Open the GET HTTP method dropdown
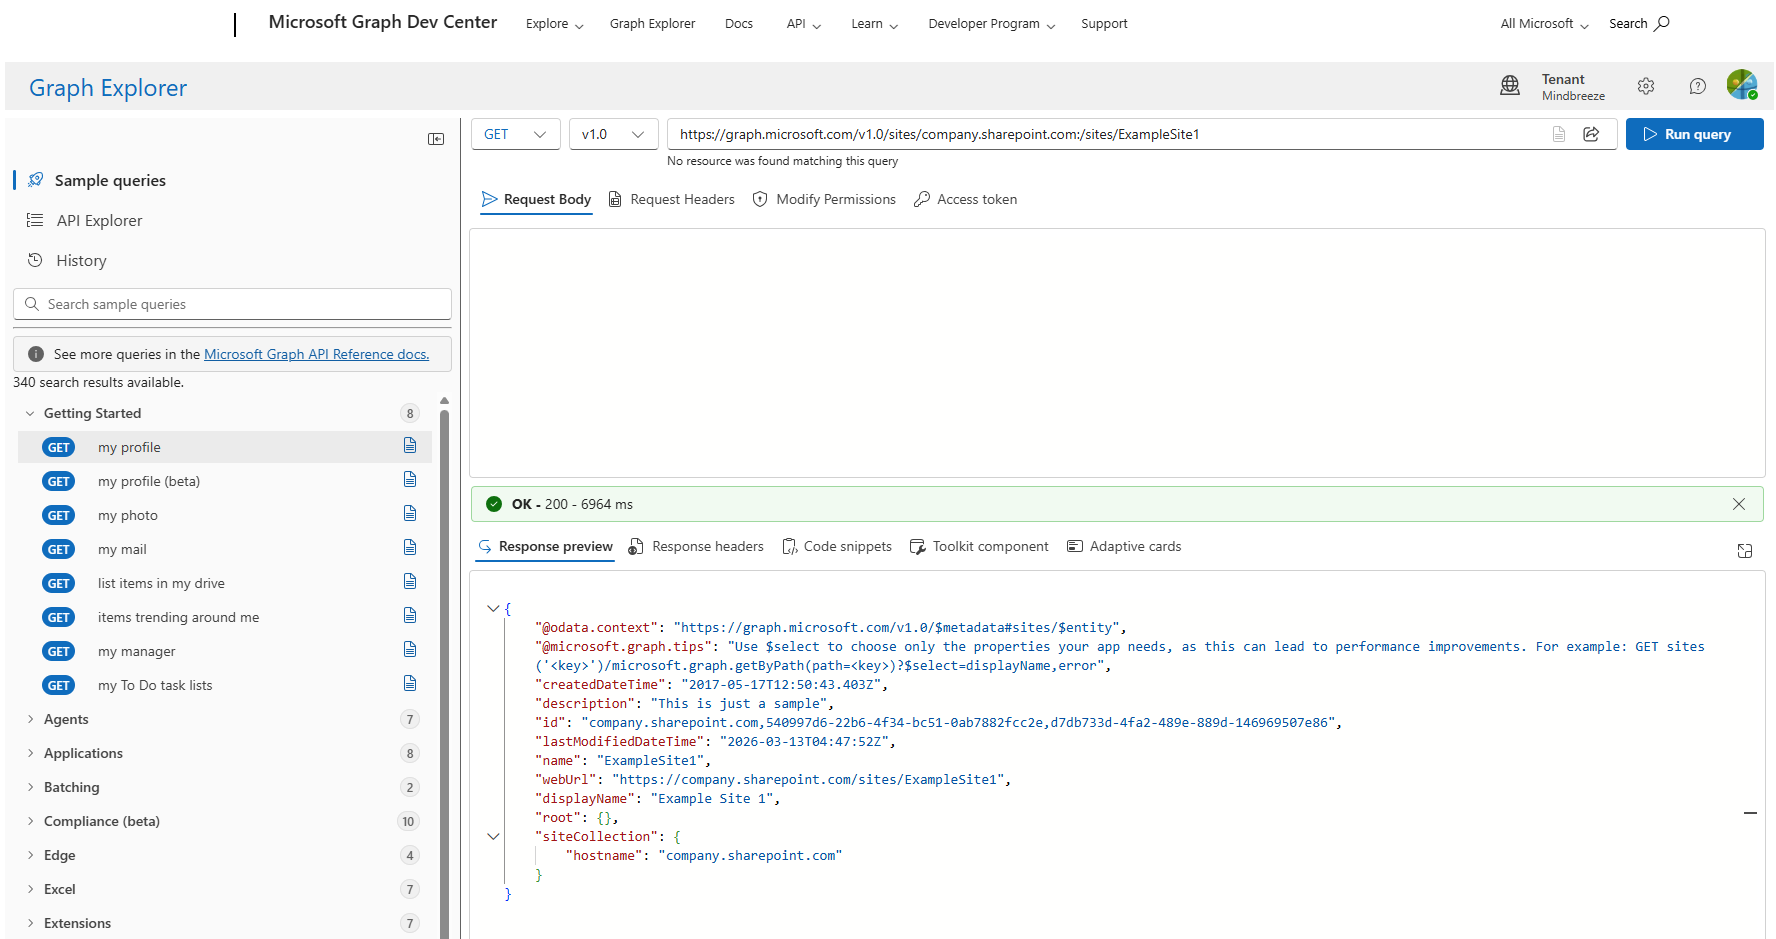 515,134
